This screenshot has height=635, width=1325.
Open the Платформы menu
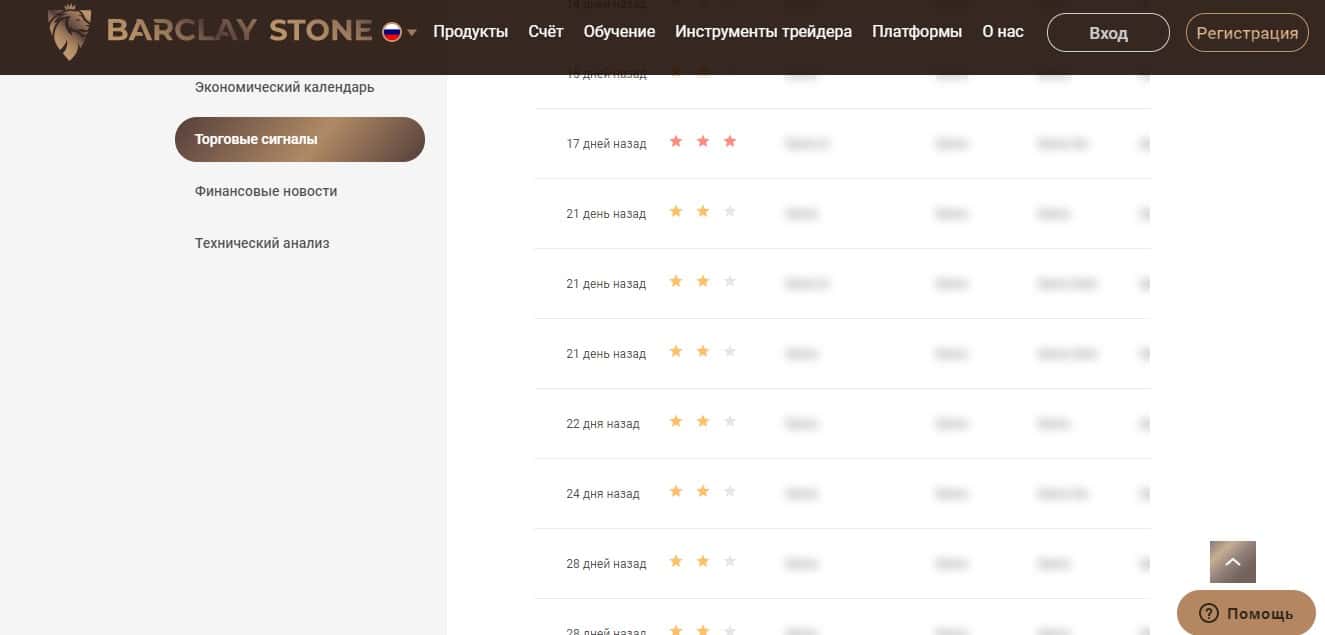[917, 32]
